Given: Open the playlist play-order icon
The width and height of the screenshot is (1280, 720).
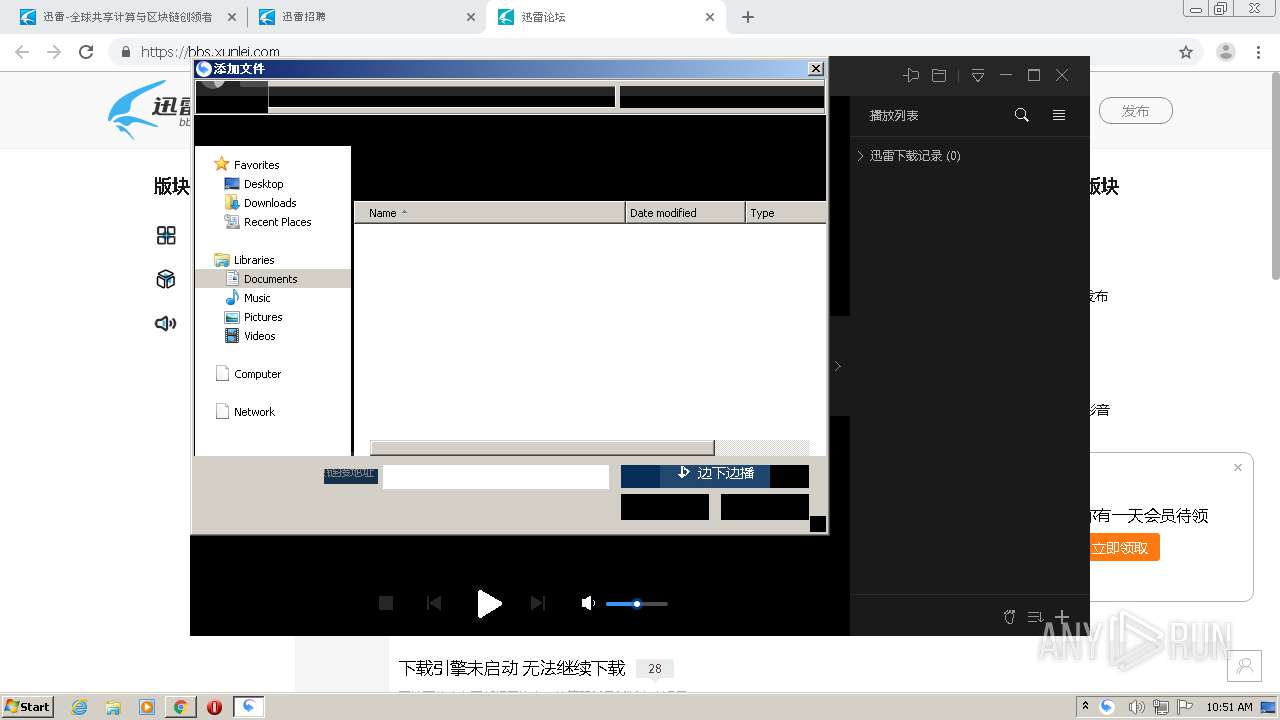Looking at the screenshot, I should pyautogui.click(x=1036, y=617).
